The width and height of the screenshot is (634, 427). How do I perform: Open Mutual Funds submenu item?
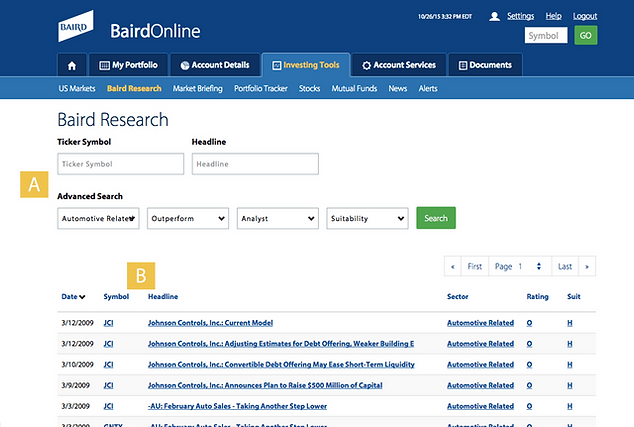tap(354, 89)
